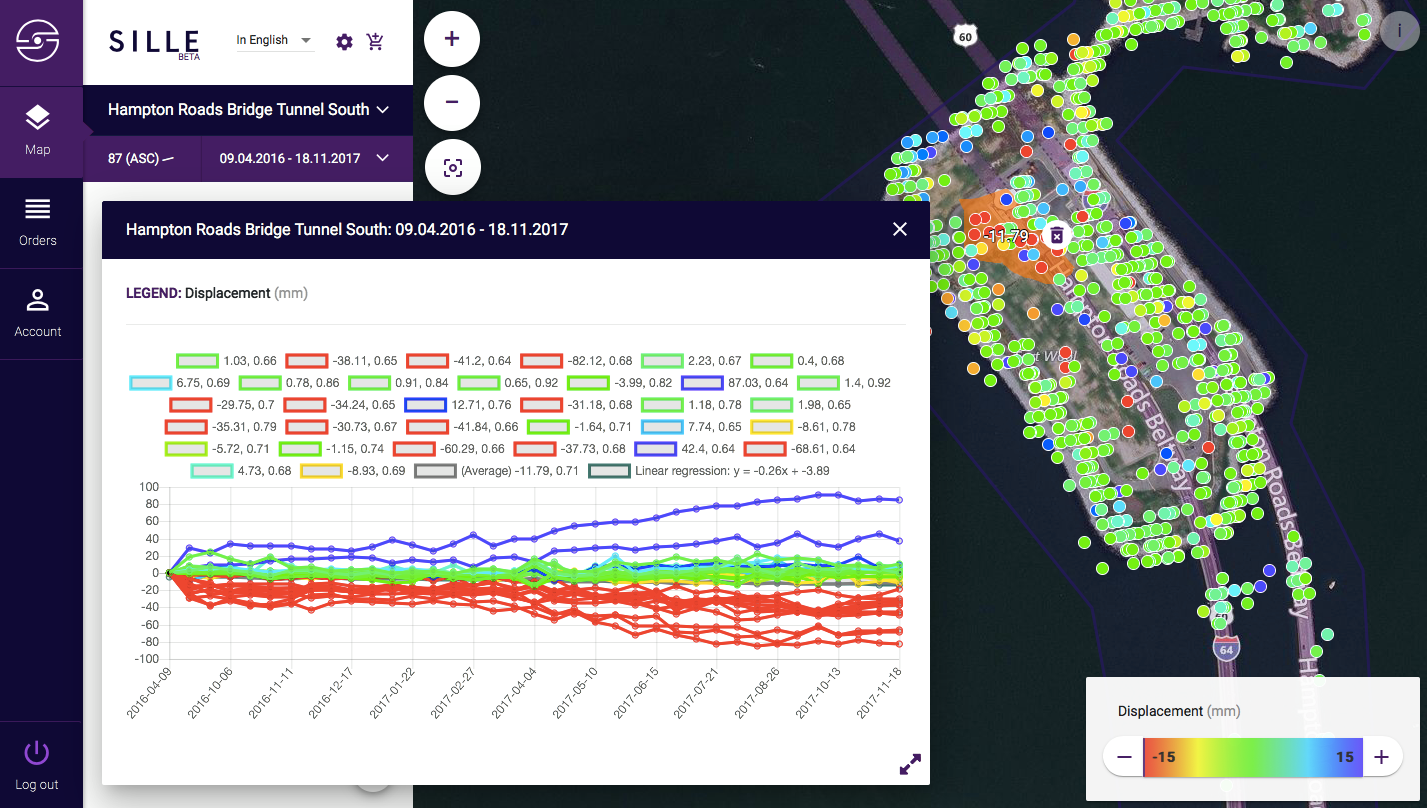Toggle the -68.61, 0.64 legend series
The image size is (1427, 808).
coord(800,449)
